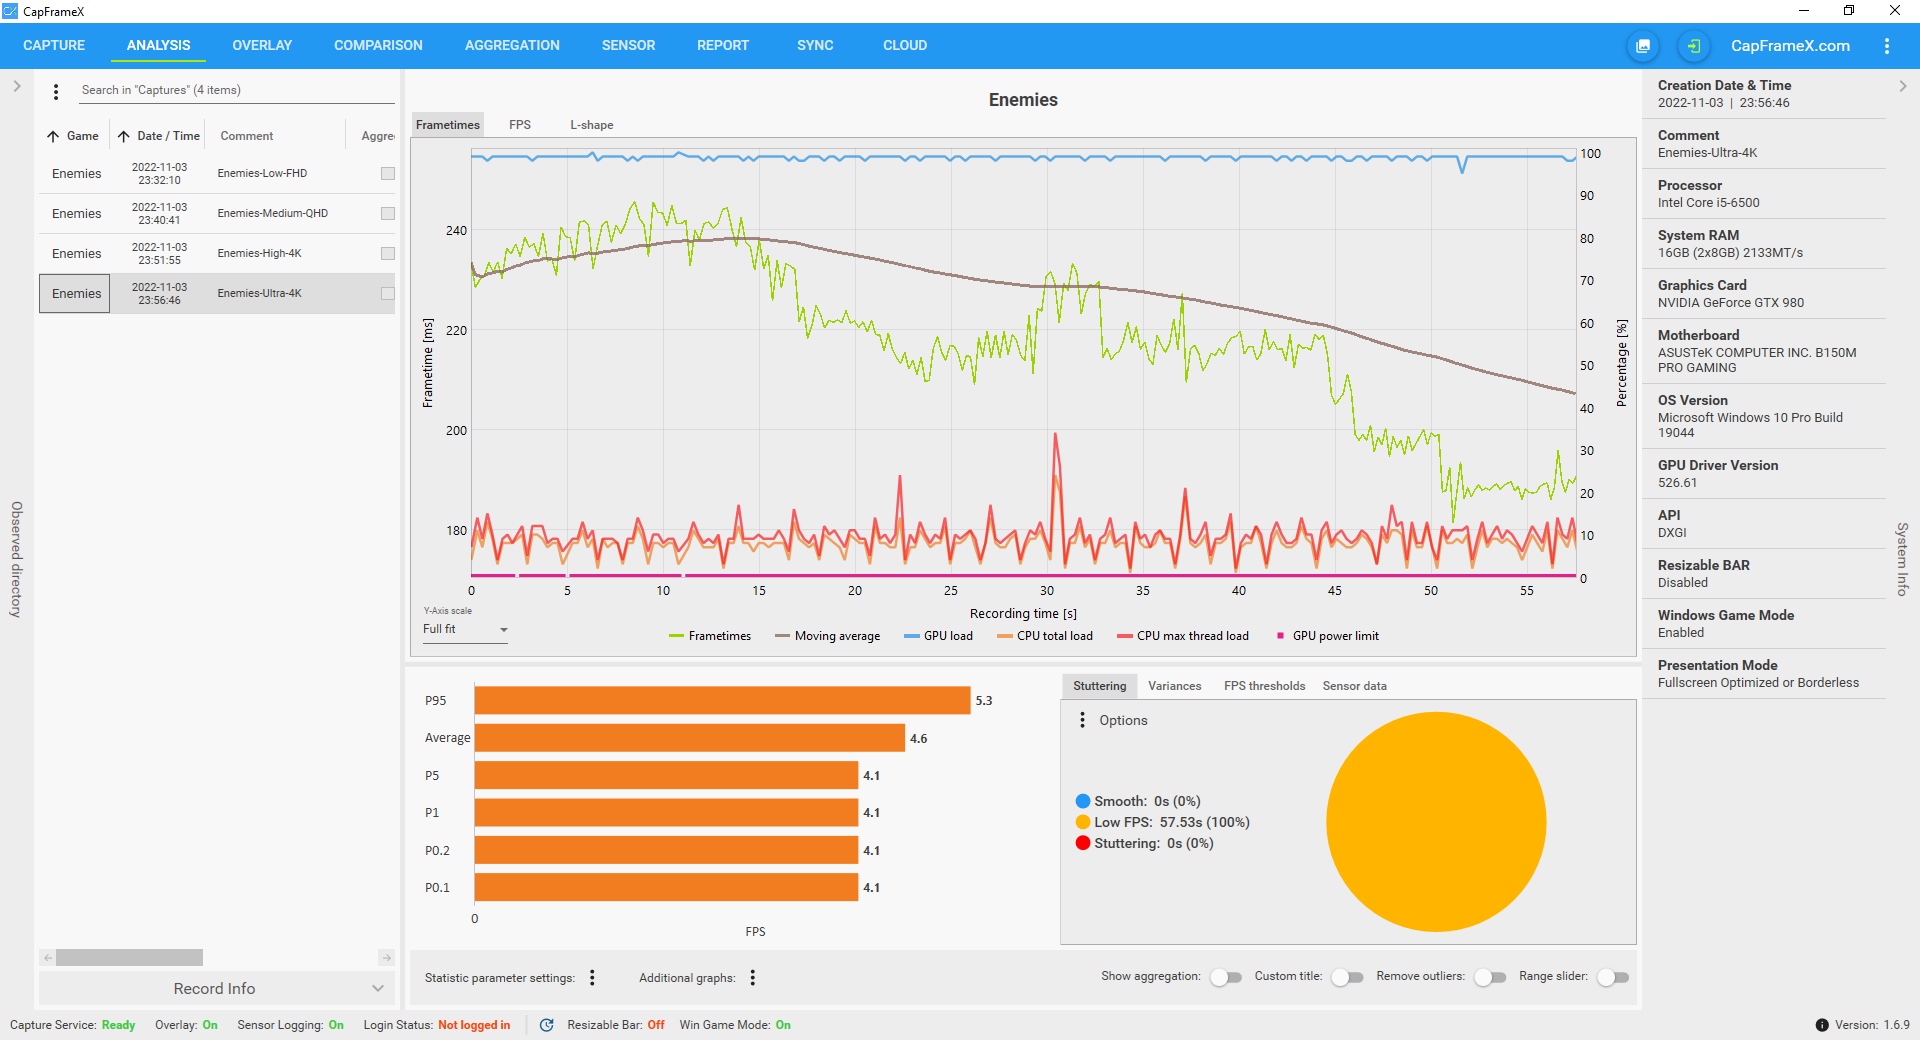Open the stuttering chart Options menu

pos(1082,720)
